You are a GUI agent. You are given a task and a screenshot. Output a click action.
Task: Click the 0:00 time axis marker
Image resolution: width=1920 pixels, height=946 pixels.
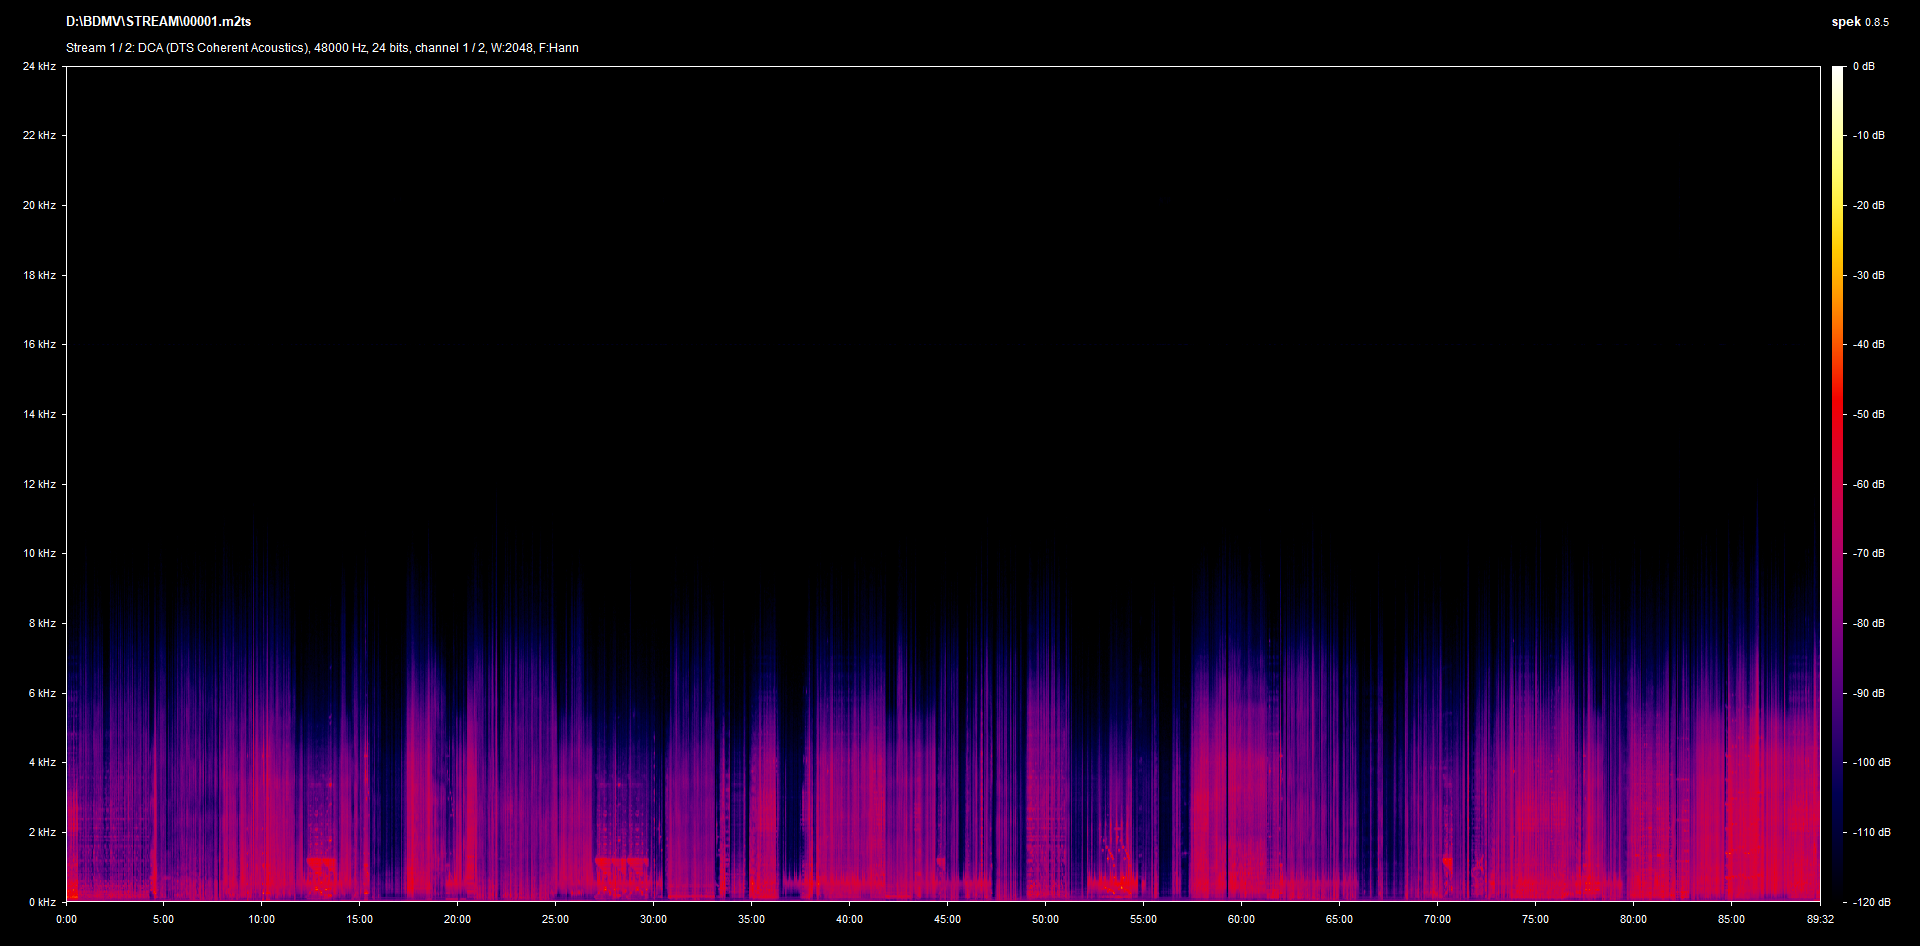66,919
